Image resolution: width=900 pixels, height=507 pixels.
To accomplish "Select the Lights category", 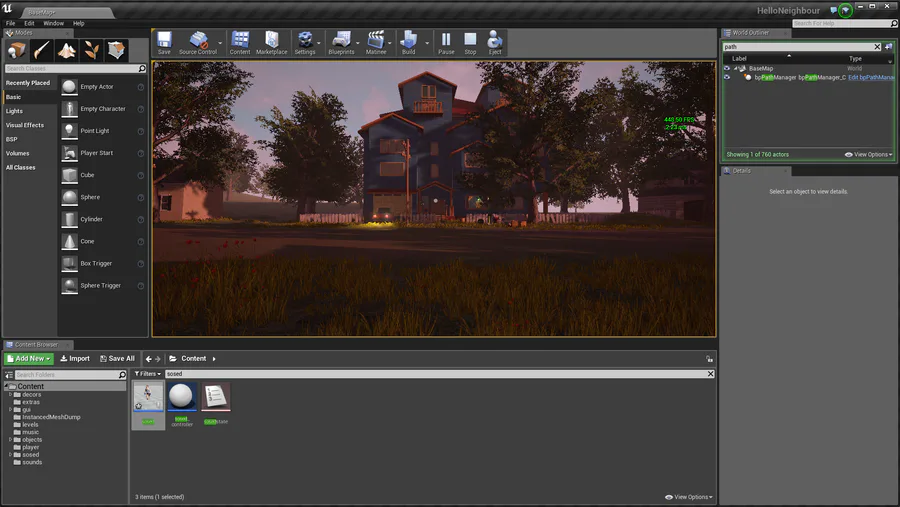I will pyautogui.click(x=14, y=111).
